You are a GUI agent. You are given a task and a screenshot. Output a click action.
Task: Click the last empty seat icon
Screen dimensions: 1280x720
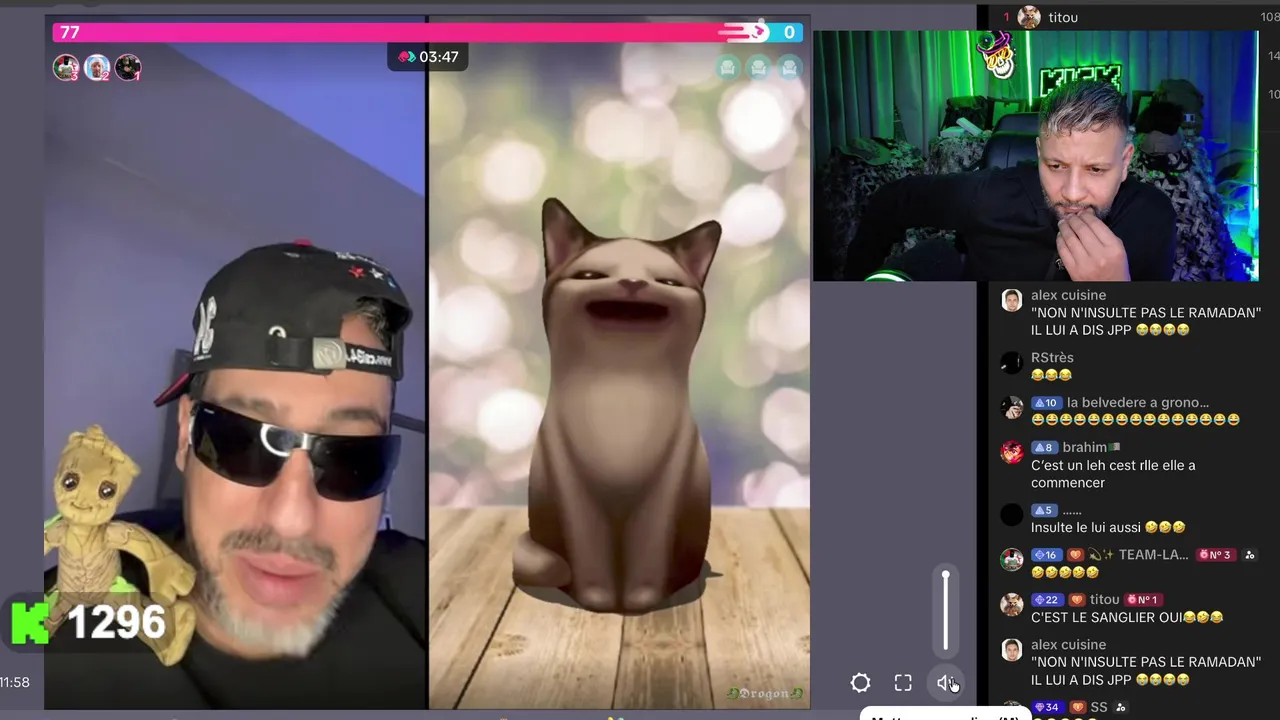point(789,68)
